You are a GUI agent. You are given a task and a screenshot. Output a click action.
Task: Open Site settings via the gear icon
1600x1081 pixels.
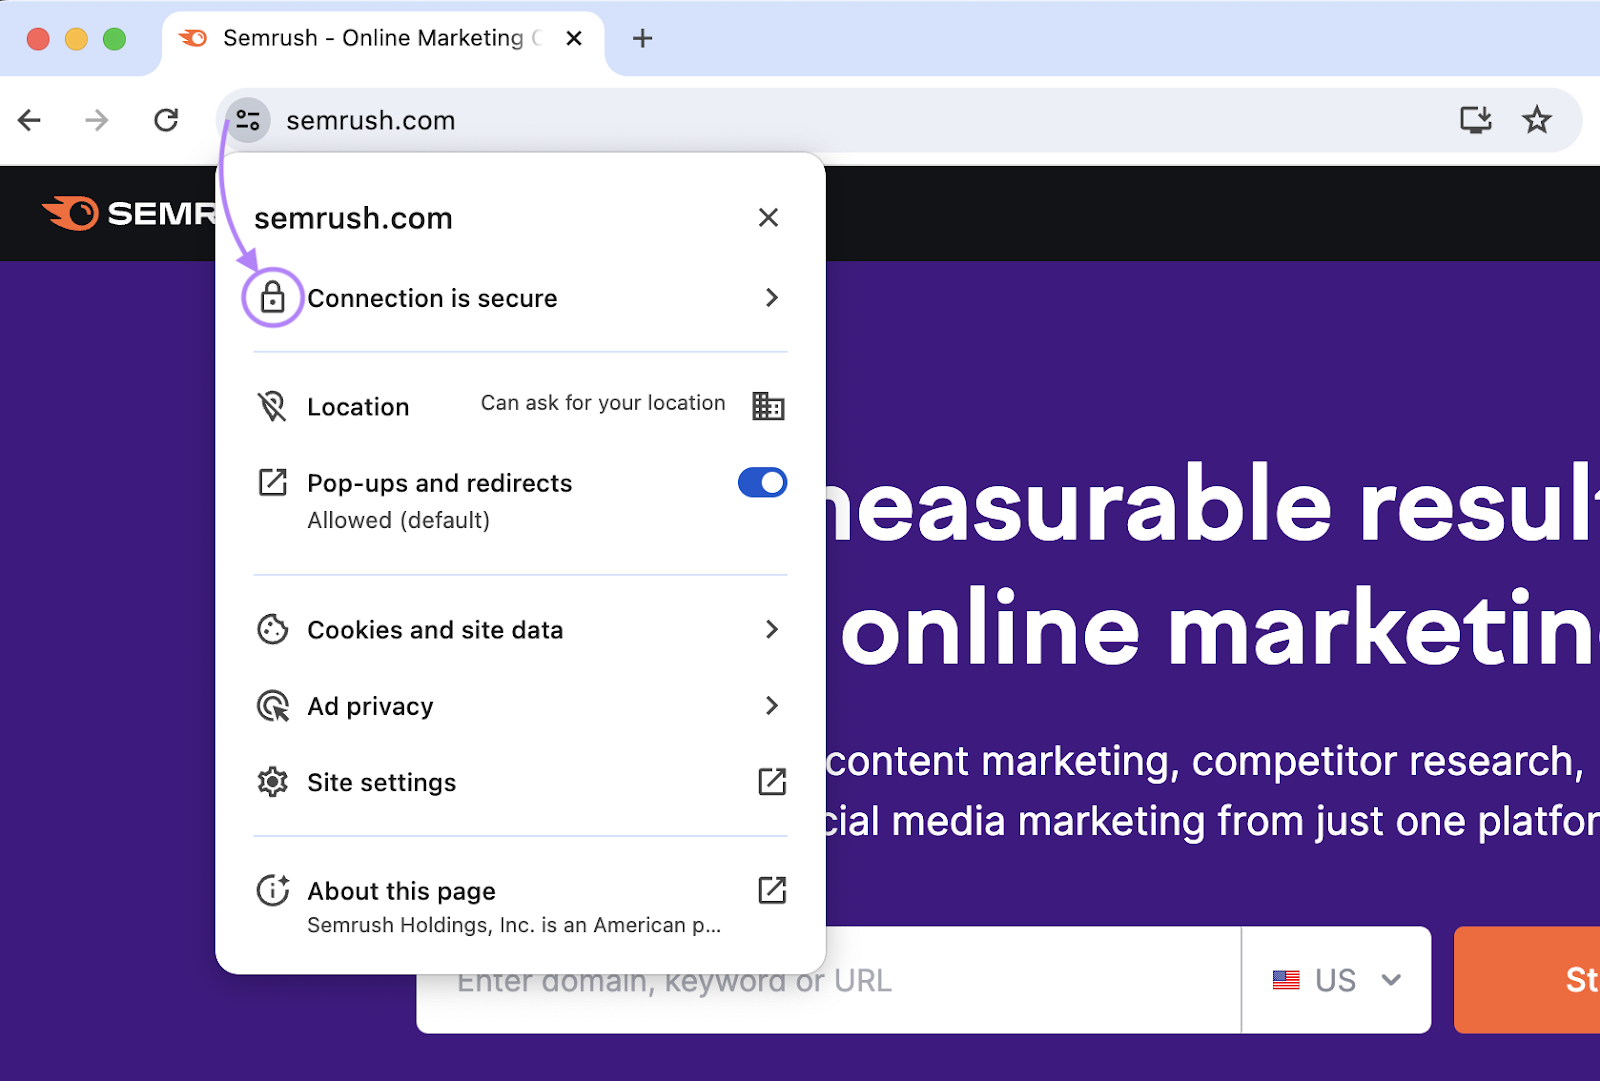pyautogui.click(x=272, y=782)
